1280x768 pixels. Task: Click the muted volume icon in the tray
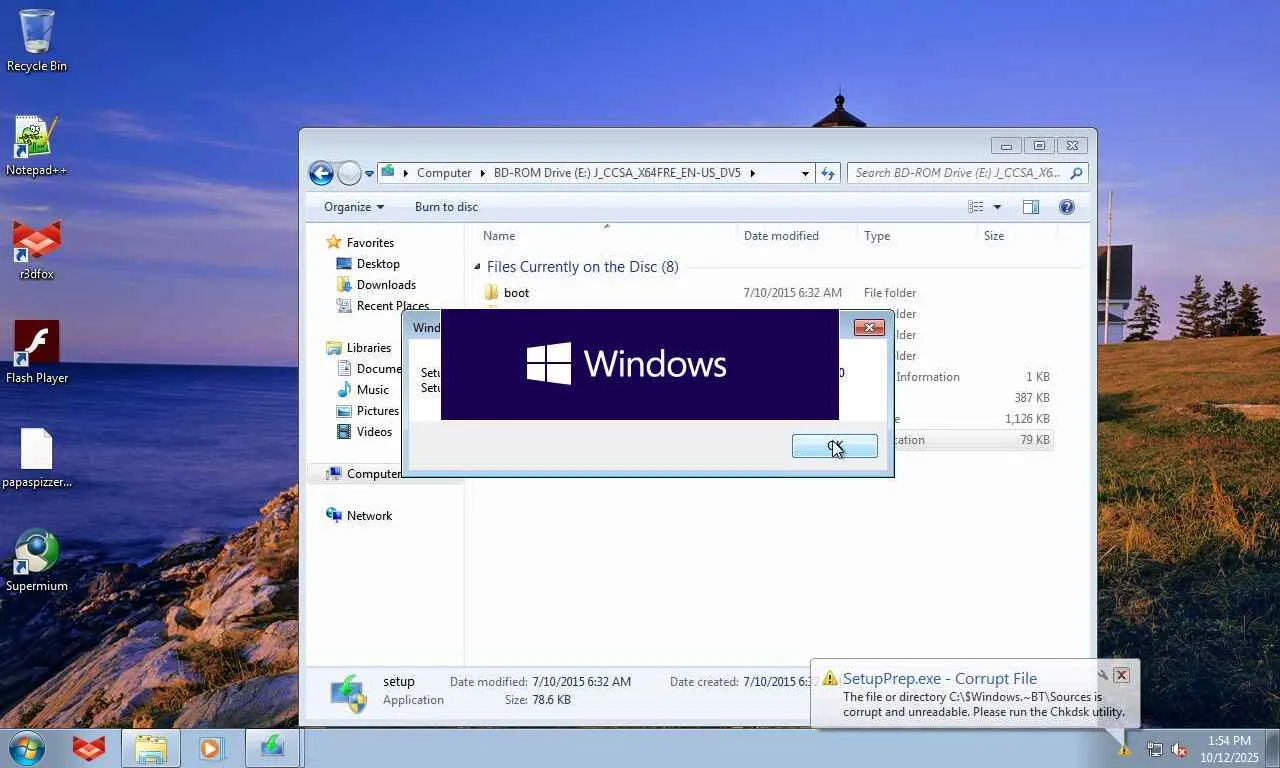pos(1179,749)
